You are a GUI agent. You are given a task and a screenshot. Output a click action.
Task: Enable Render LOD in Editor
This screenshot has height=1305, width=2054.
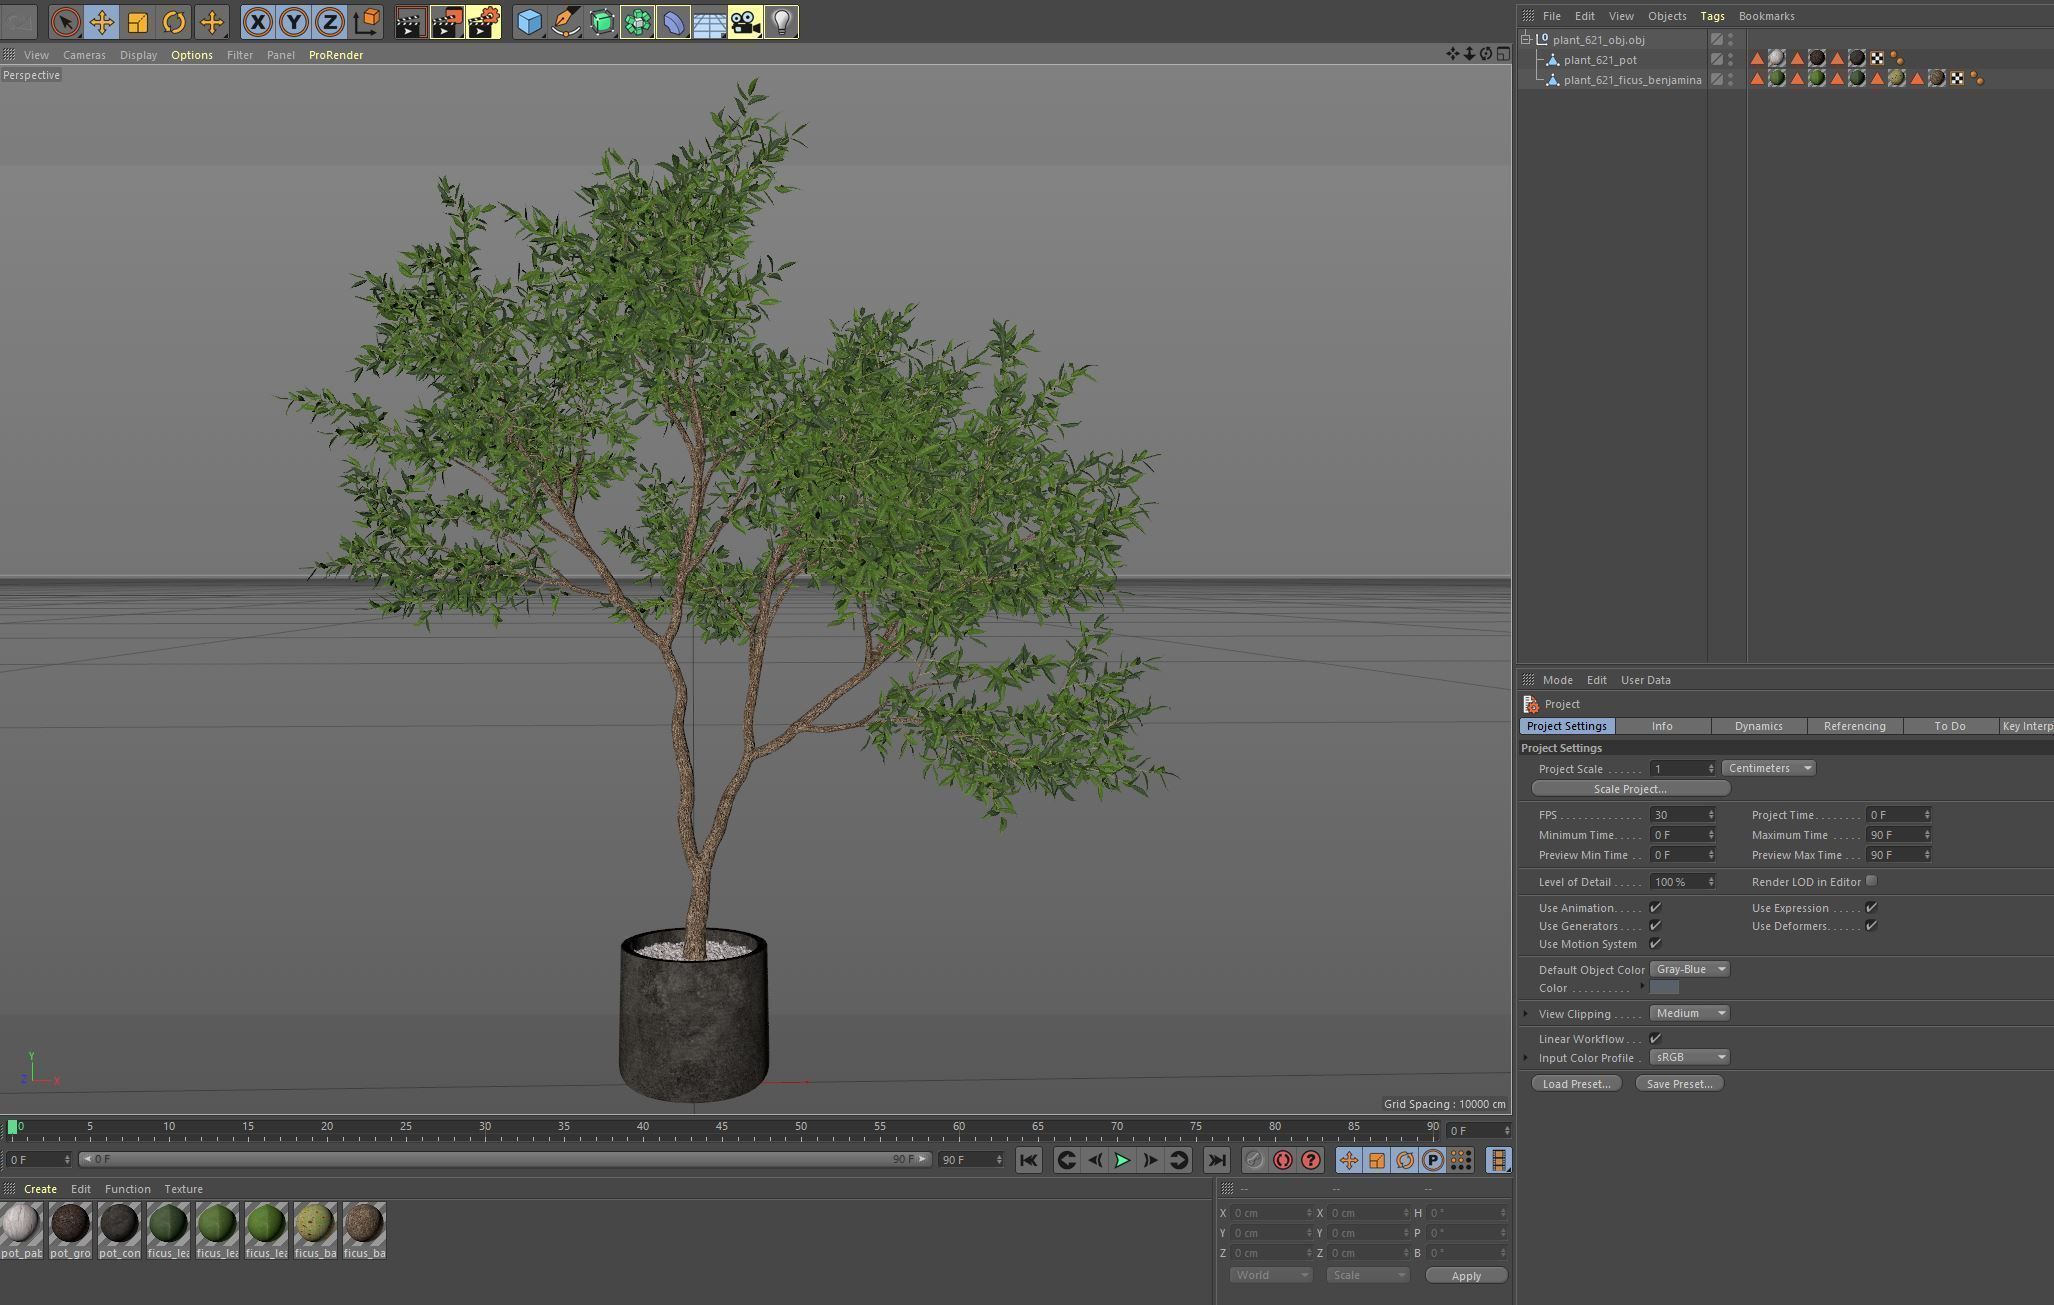pyautogui.click(x=1871, y=881)
